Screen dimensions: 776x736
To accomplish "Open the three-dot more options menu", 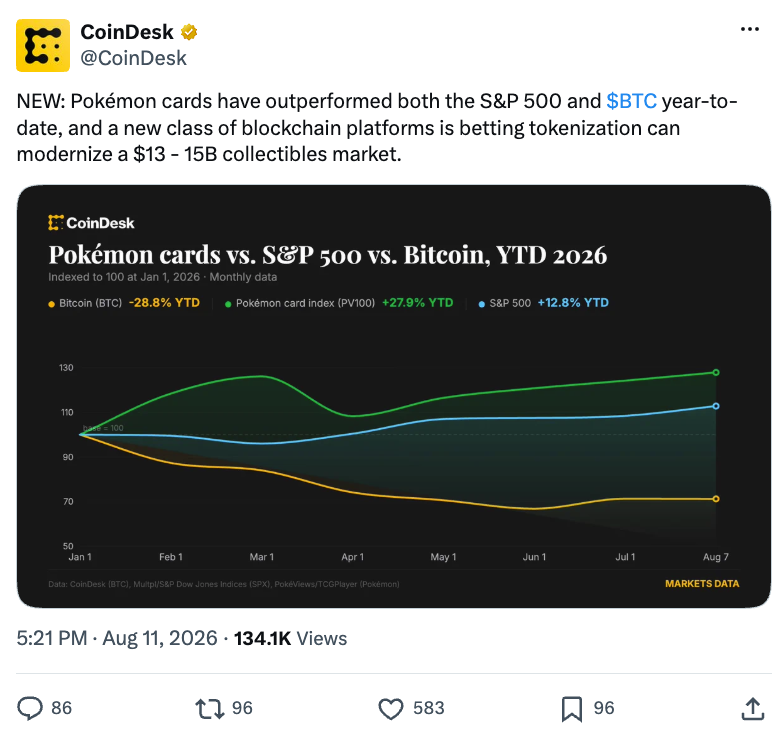I will click(750, 30).
